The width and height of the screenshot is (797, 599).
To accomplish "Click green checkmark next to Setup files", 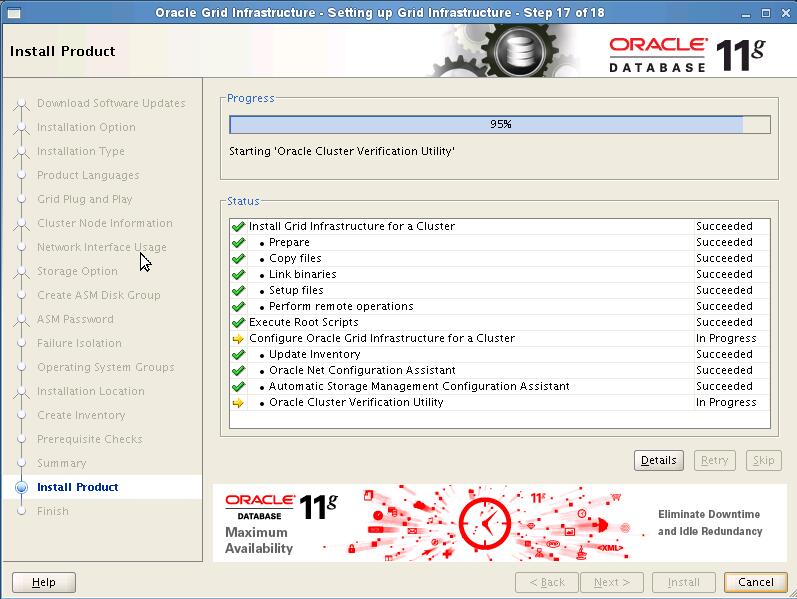I will (238, 290).
